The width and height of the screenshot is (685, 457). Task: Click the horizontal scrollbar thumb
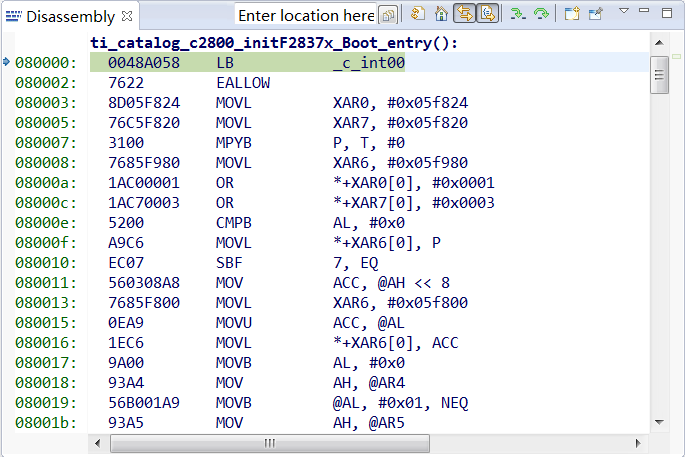tap(270, 443)
